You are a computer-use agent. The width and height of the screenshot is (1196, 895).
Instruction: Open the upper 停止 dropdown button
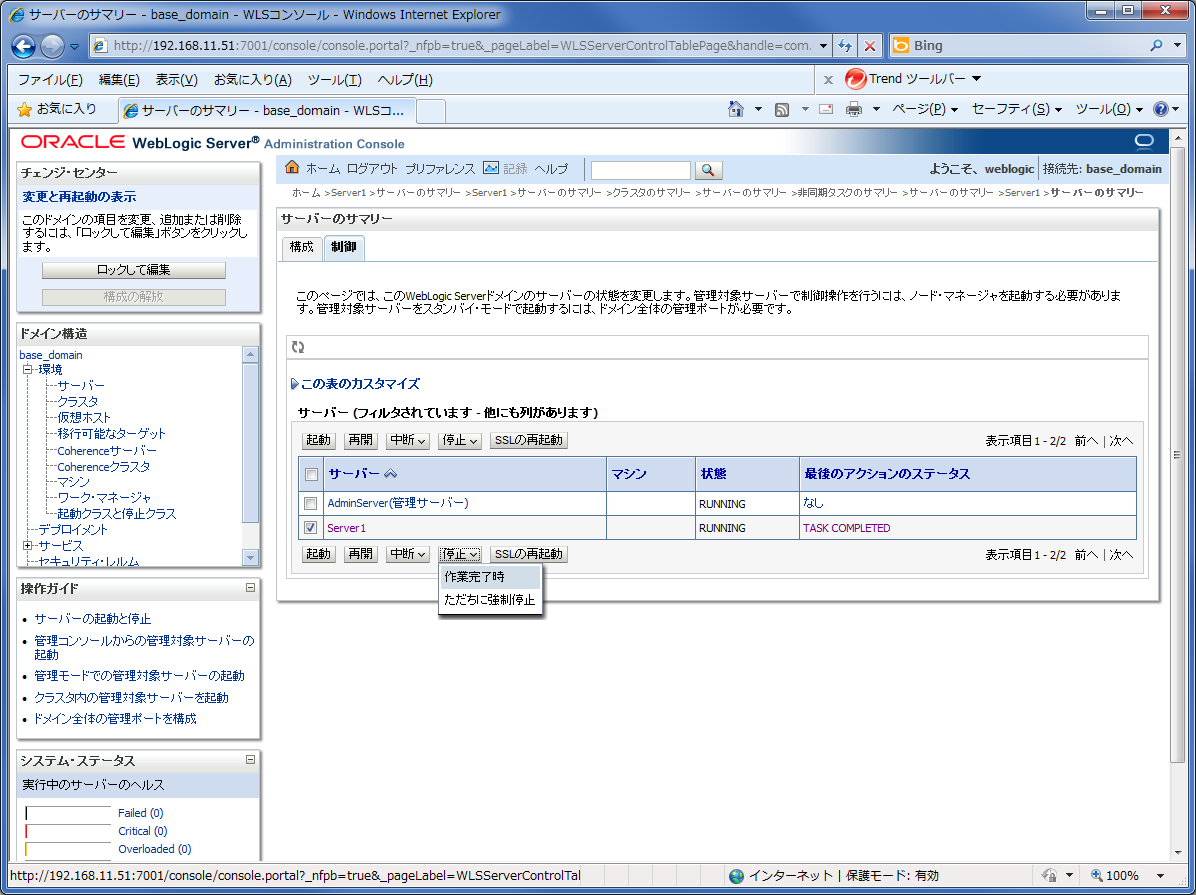tap(459, 440)
